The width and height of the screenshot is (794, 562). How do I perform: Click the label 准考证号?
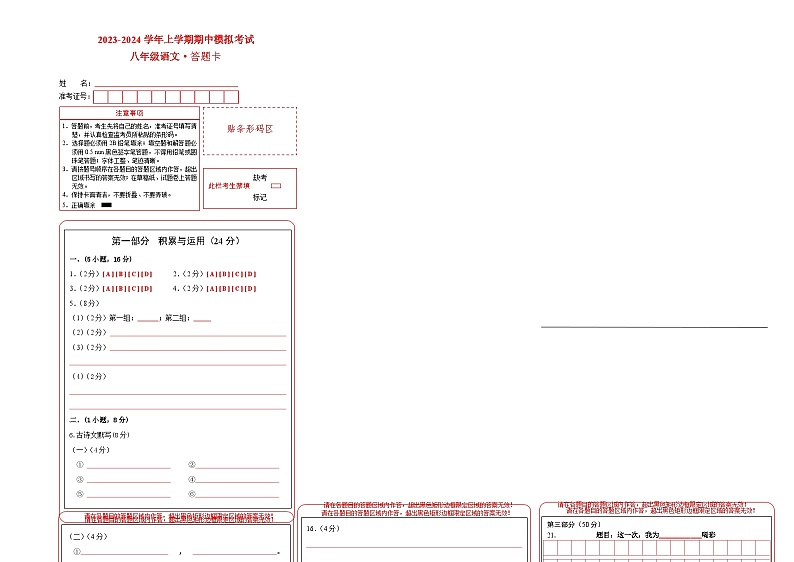click(75, 97)
